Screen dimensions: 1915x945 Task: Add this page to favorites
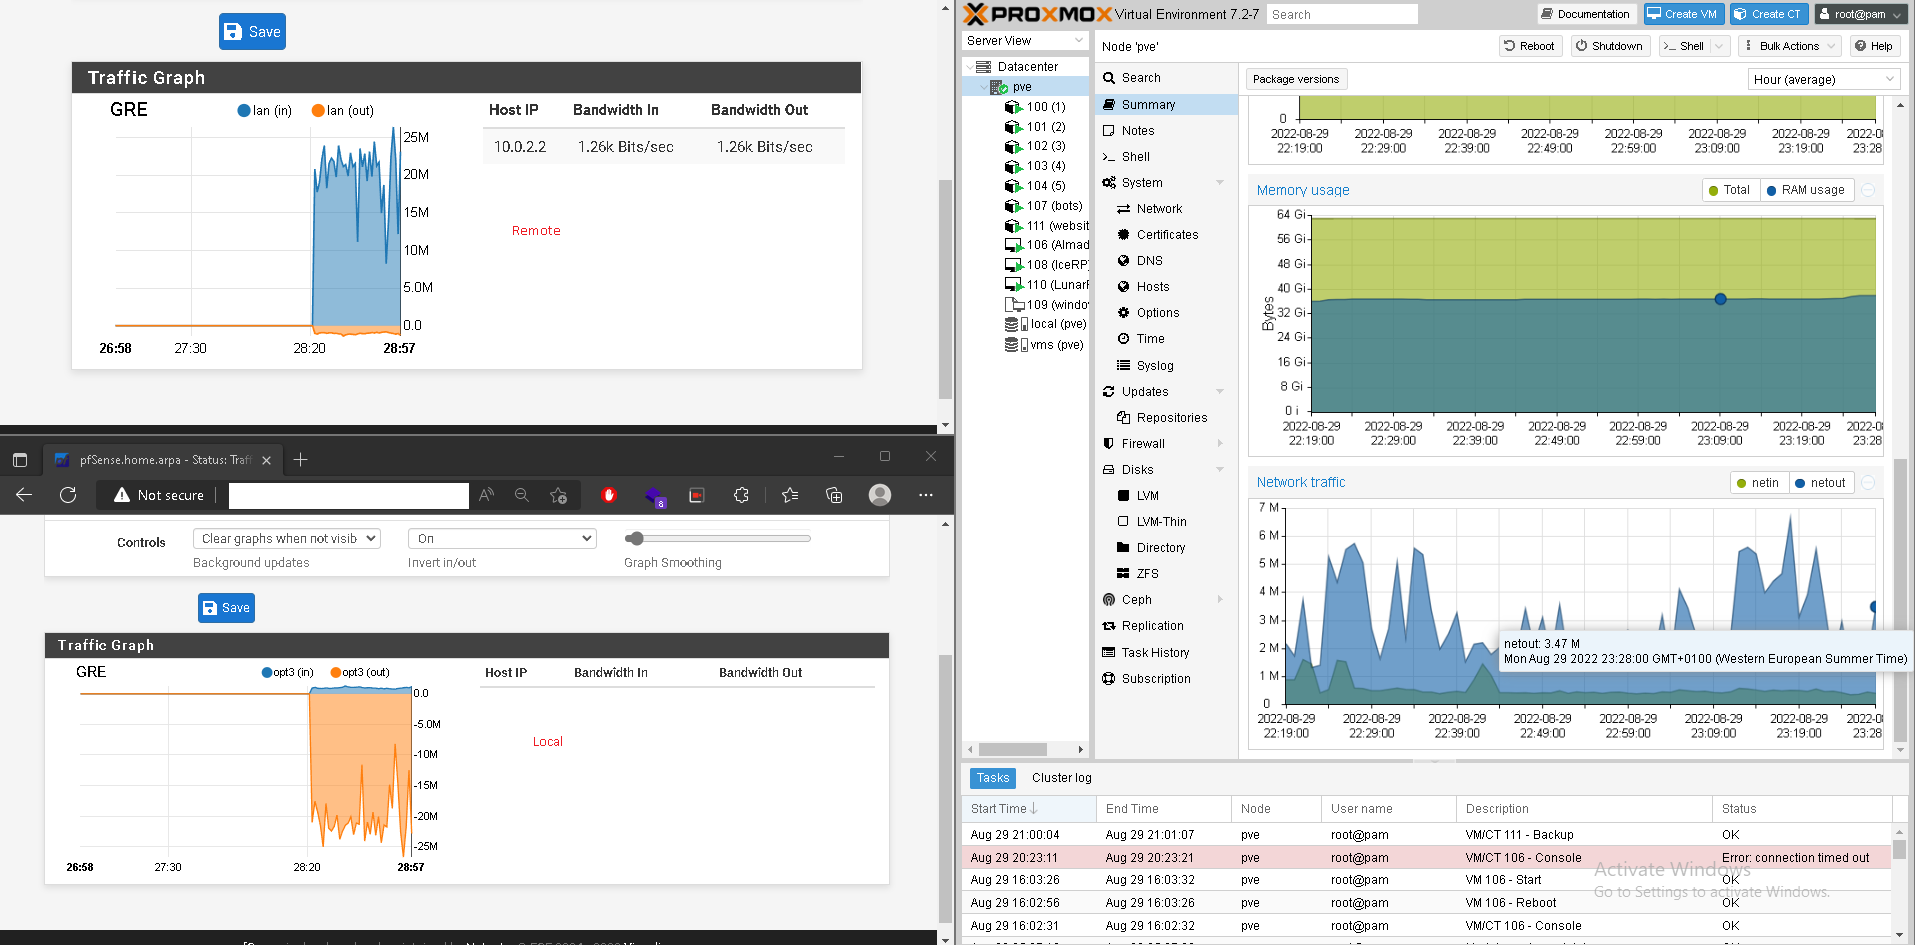tap(558, 495)
